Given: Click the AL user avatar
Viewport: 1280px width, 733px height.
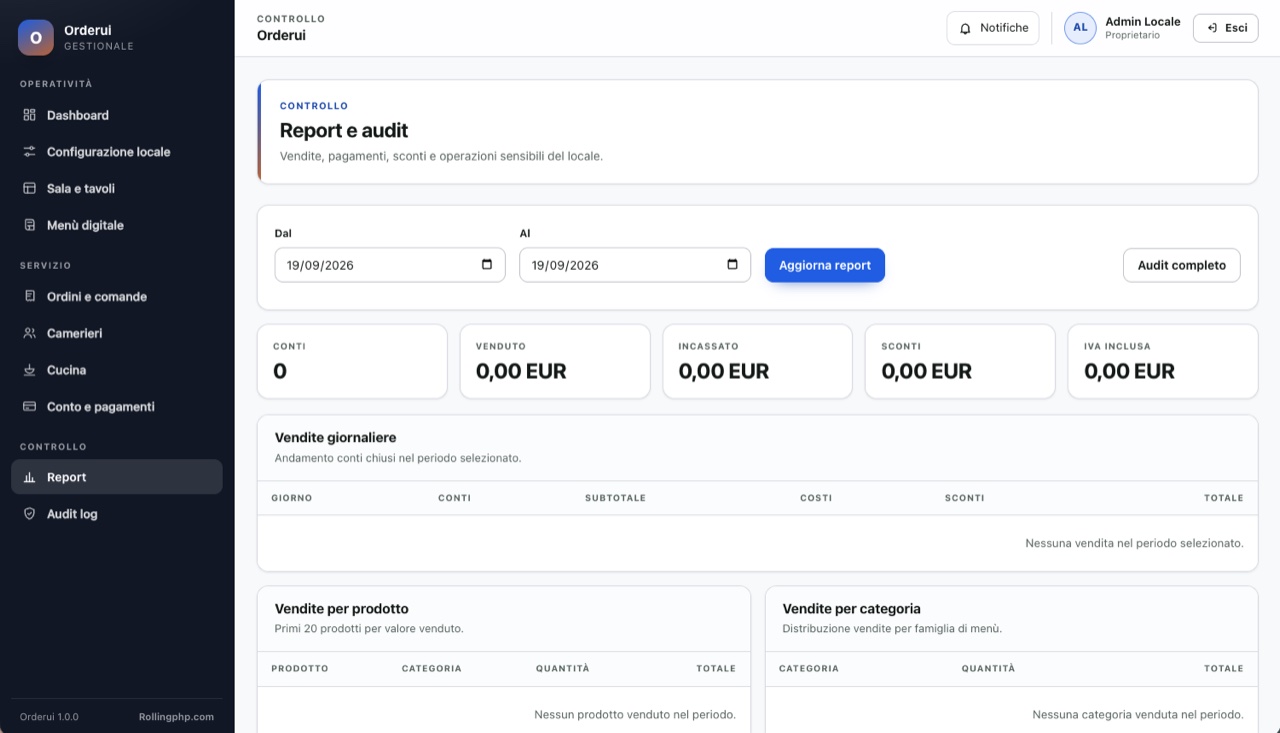Looking at the screenshot, I should click(1080, 28).
